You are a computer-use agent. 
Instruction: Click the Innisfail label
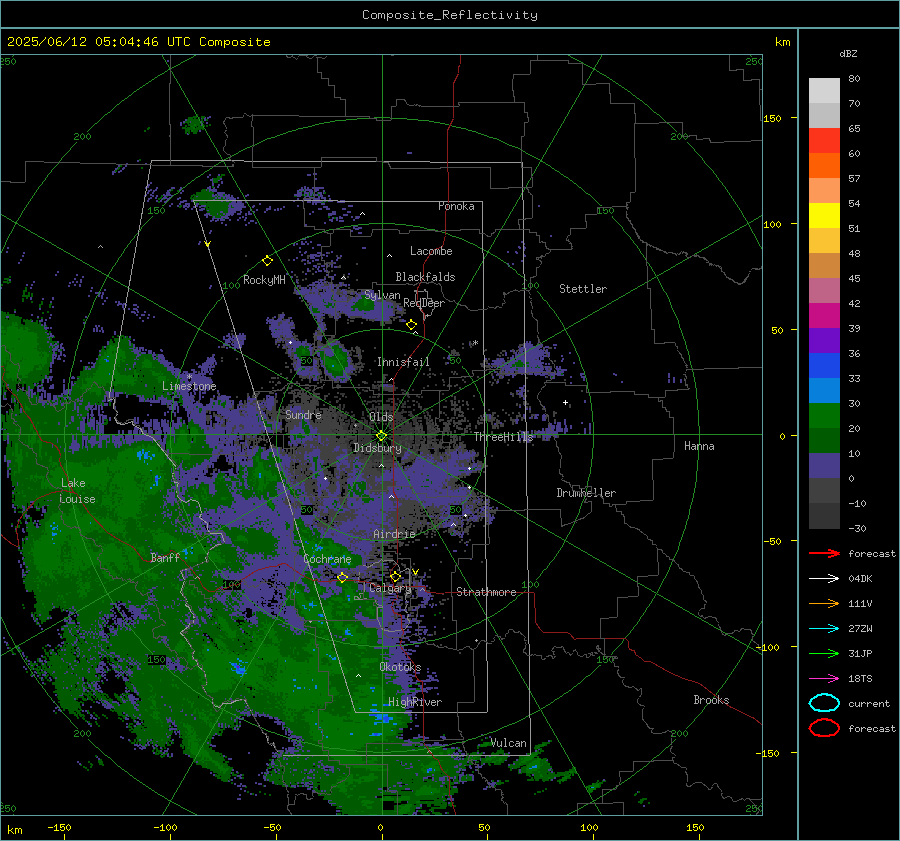[403, 362]
